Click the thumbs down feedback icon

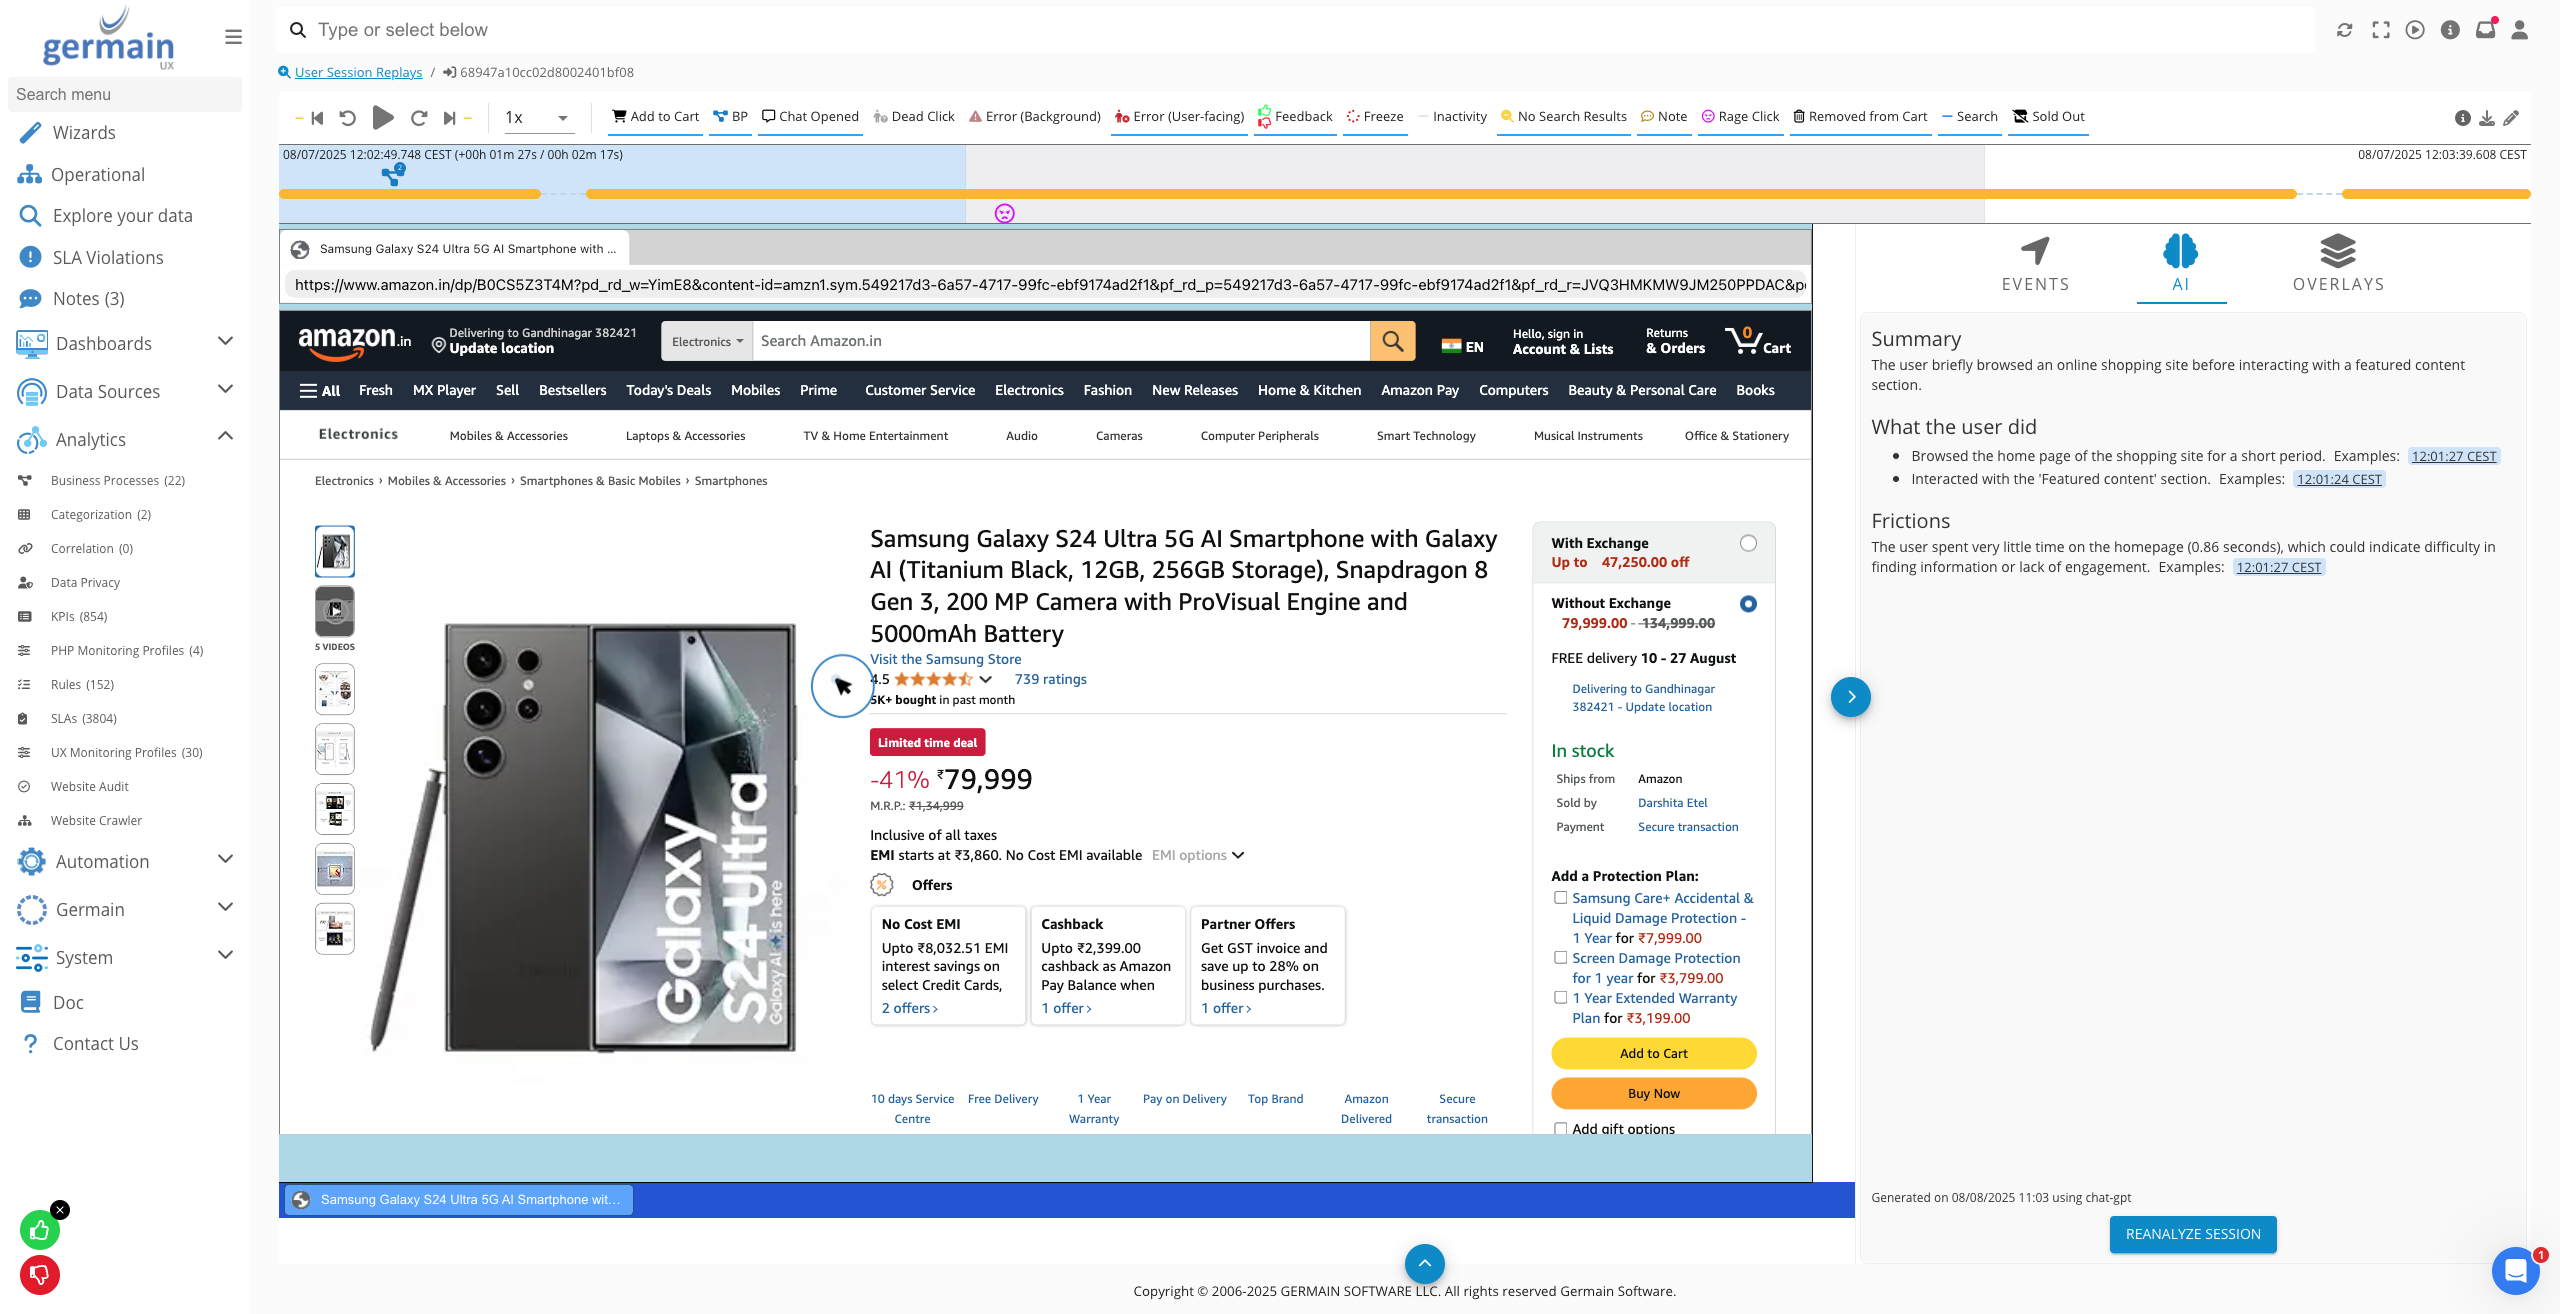click(x=40, y=1274)
